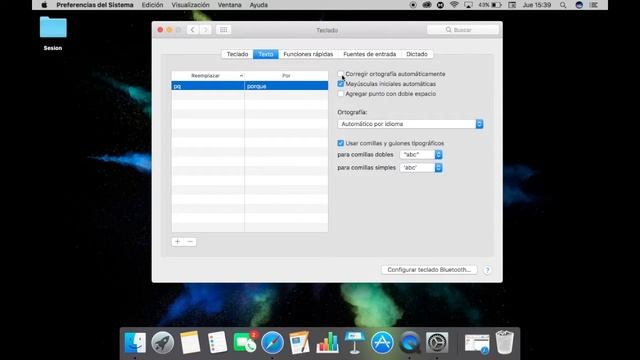Viewport: 640px width, 360px height.
Task: Open Reminders app in the Dock
Action: pos(217,342)
